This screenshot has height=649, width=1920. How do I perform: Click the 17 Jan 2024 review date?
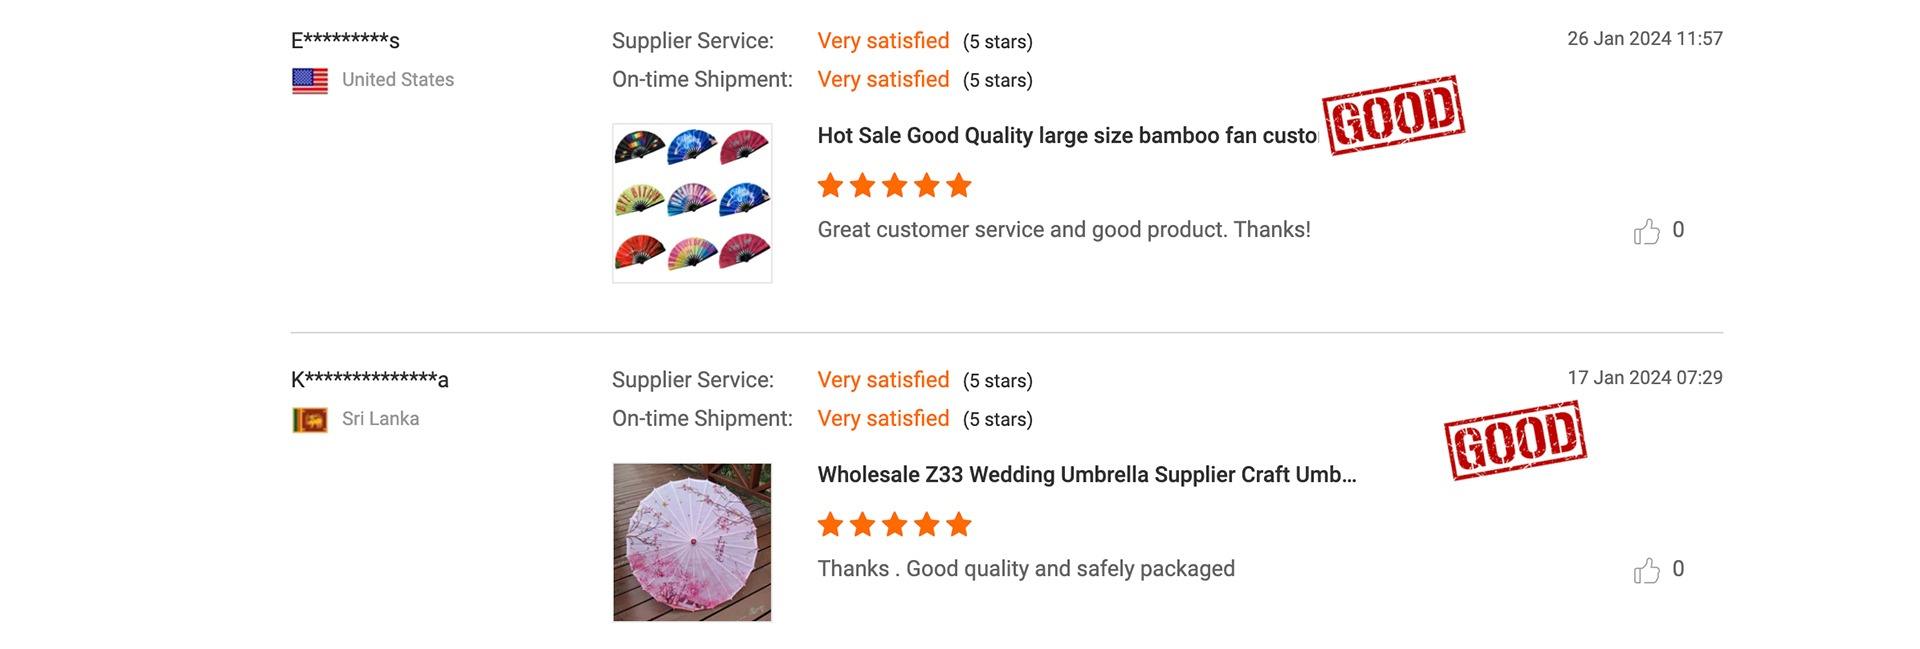(1644, 378)
